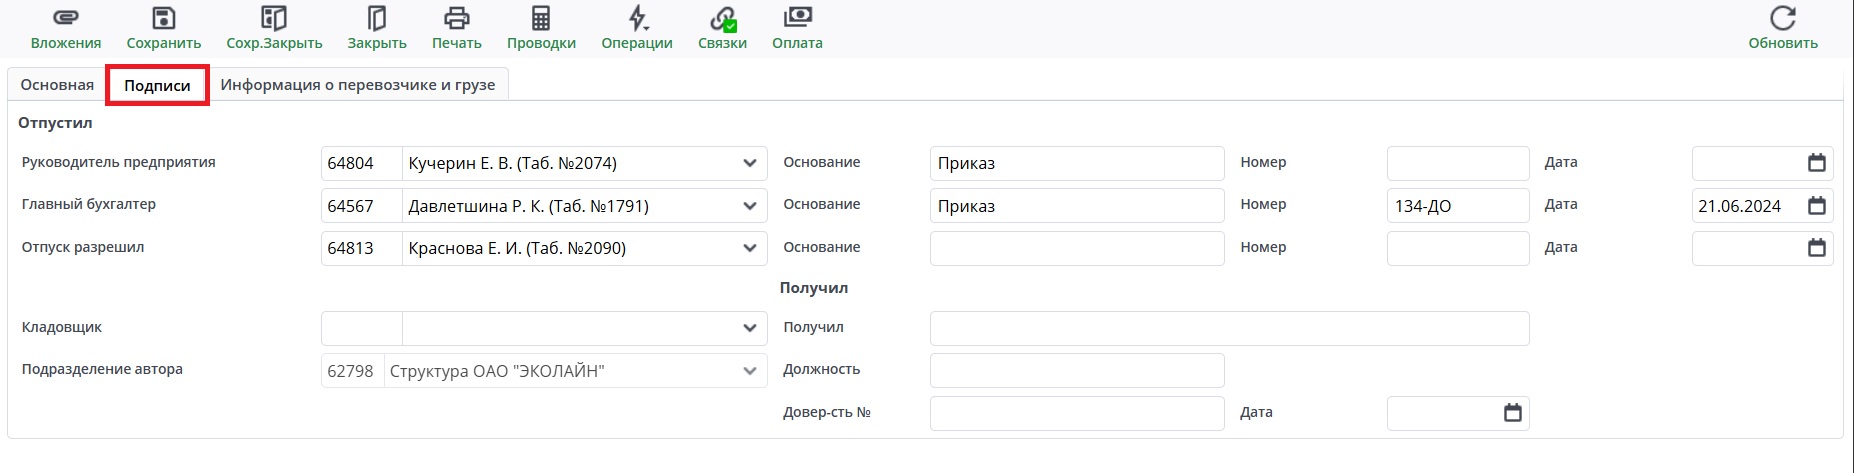Click the Вложения paperclip icon

[65, 19]
